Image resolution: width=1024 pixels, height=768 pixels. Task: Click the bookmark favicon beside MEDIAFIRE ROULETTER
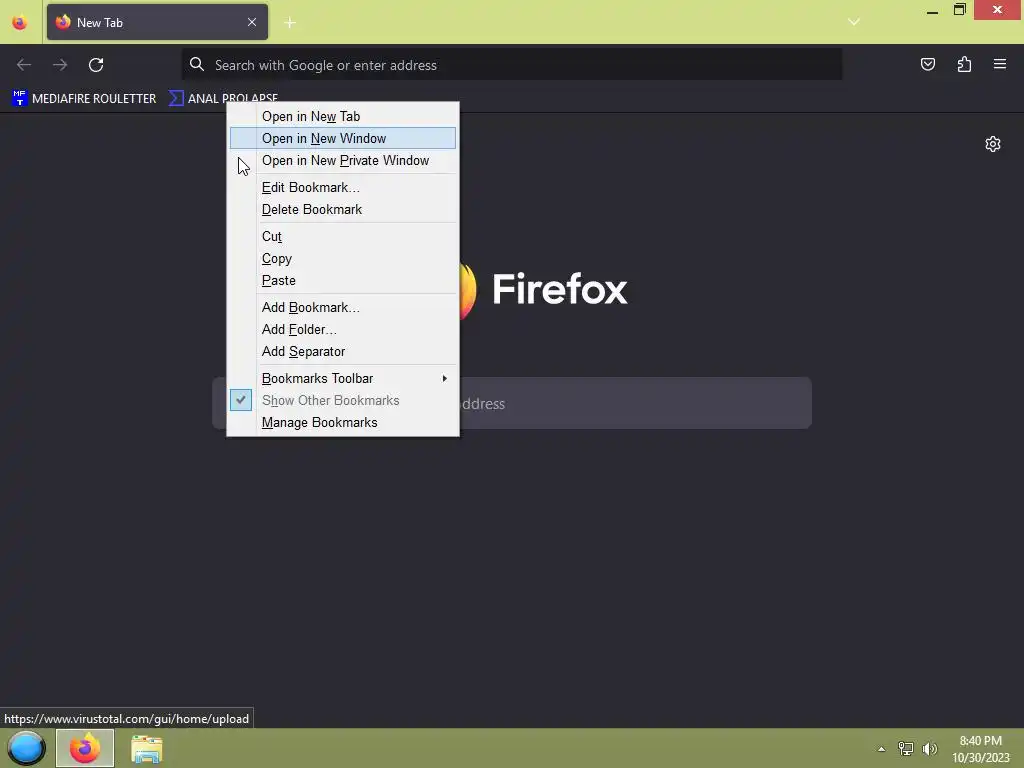(20, 99)
